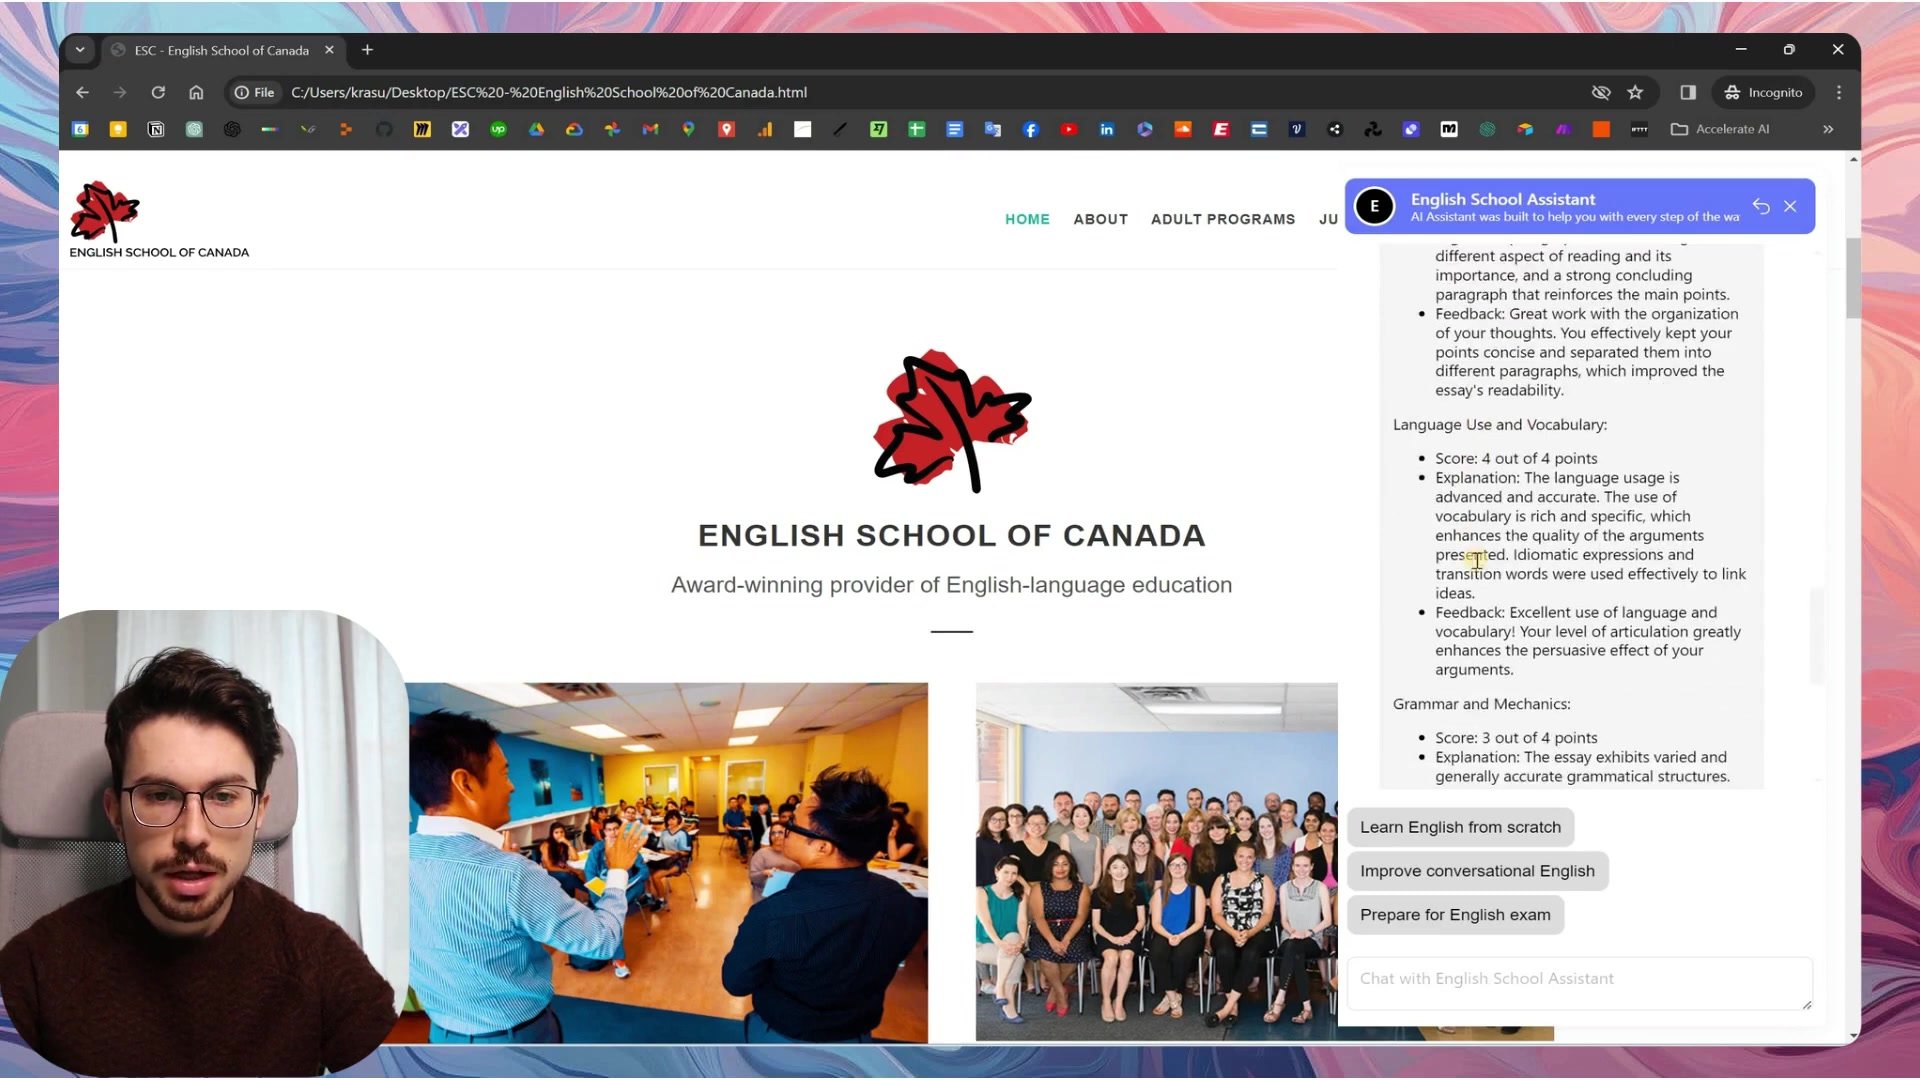Open the Upwork bookmark

498,129
